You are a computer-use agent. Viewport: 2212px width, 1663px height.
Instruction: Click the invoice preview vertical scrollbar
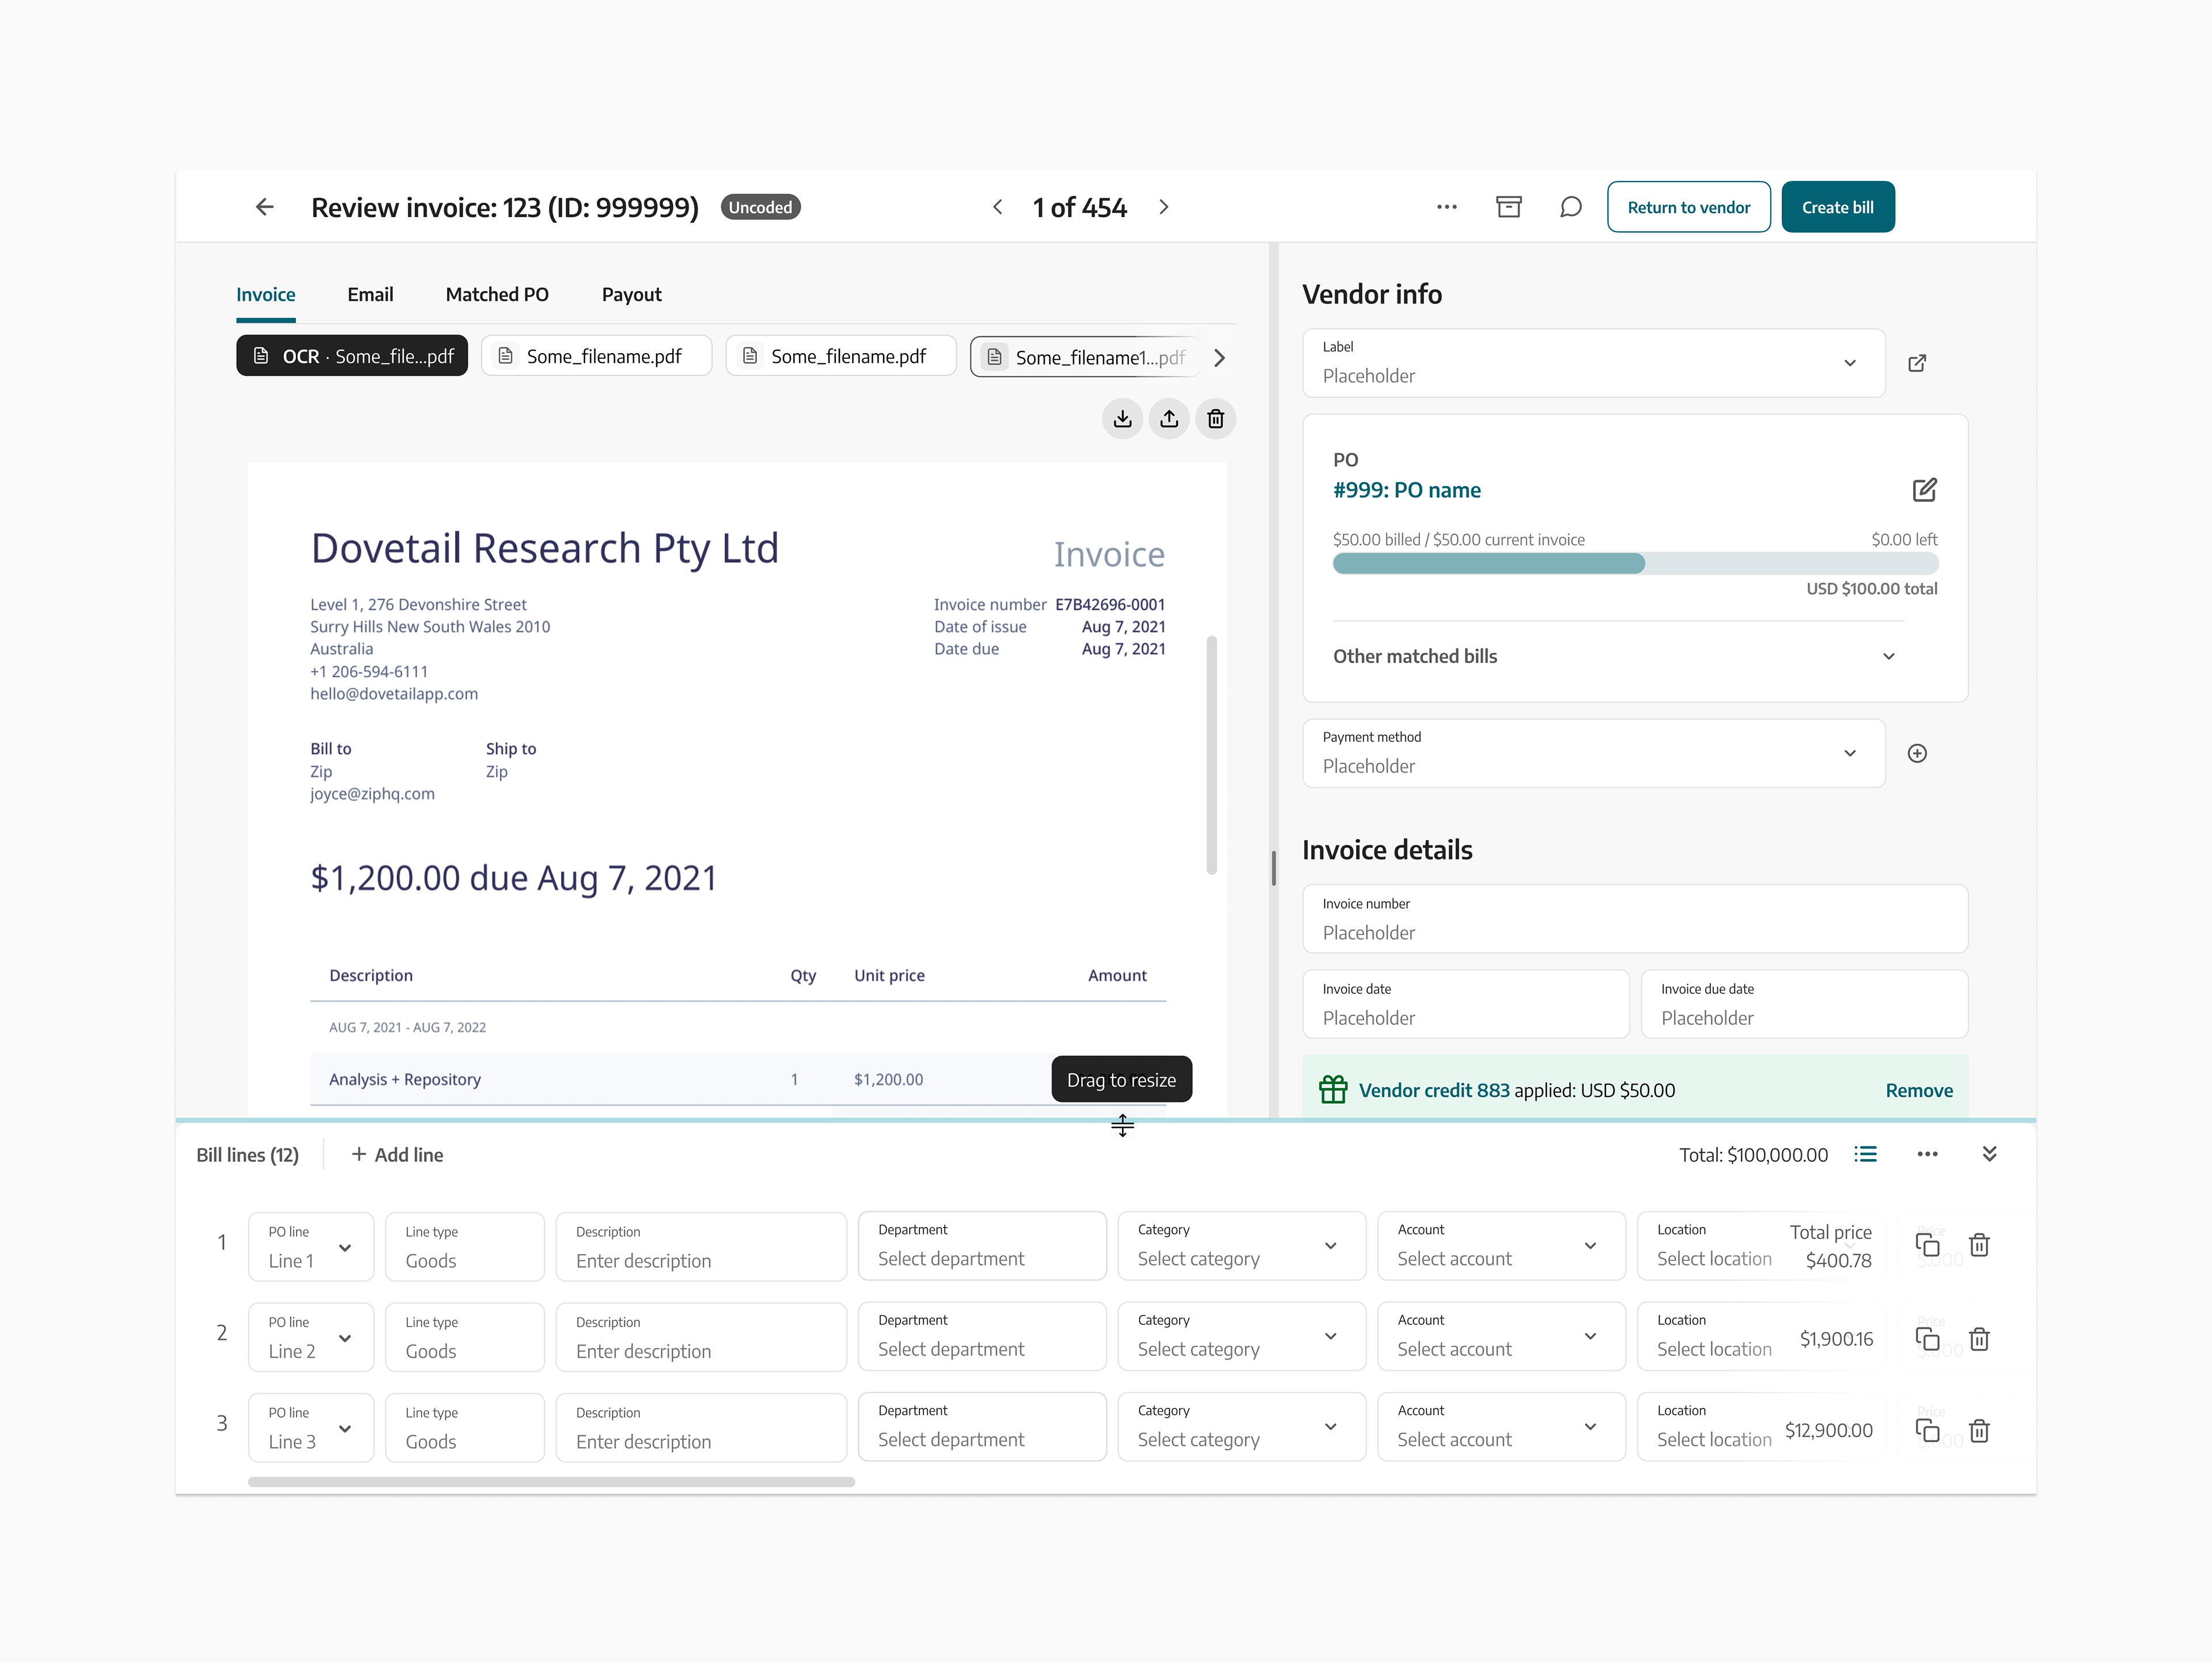coord(1212,755)
